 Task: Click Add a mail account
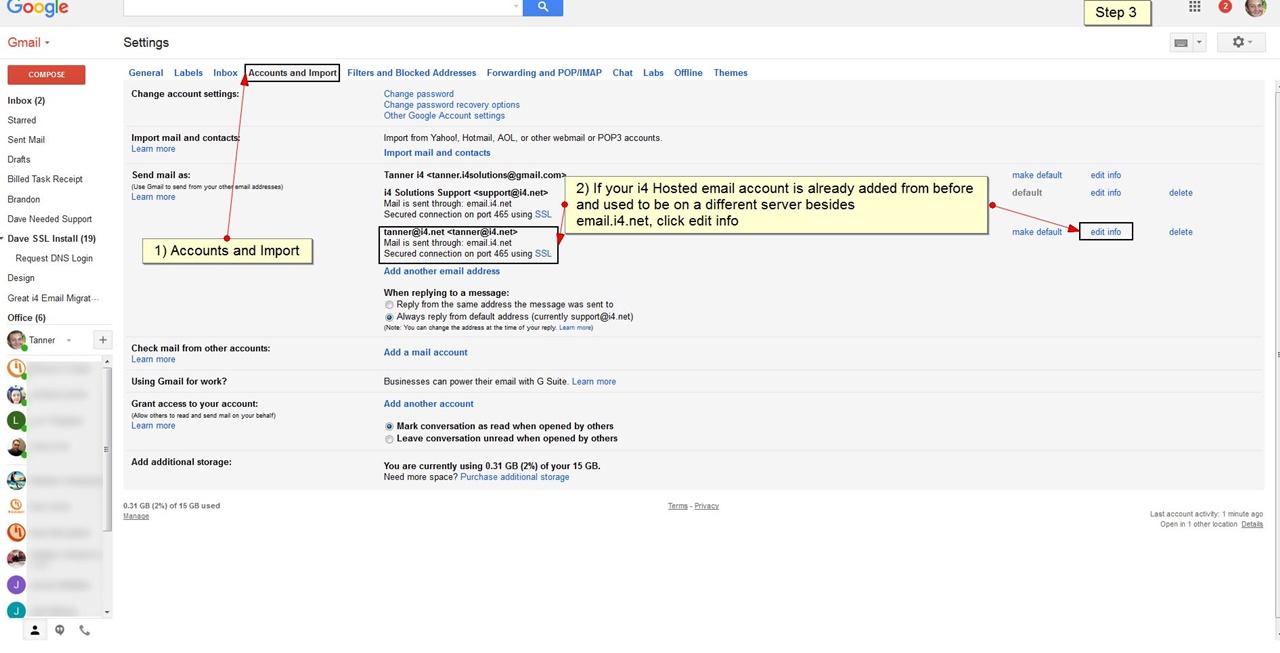click(x=425, y=352)
